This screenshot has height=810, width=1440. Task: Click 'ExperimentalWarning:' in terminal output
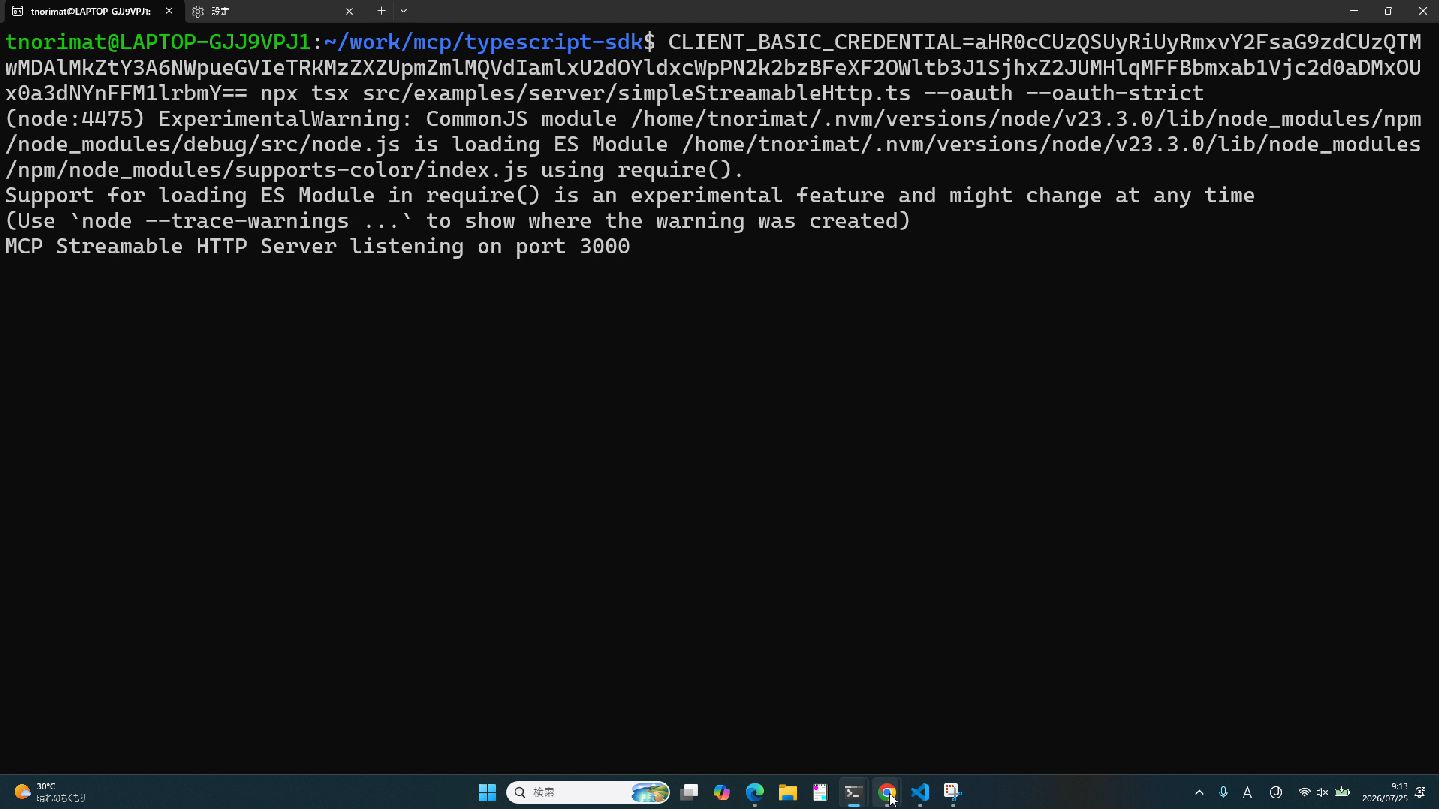pos(286,119)
